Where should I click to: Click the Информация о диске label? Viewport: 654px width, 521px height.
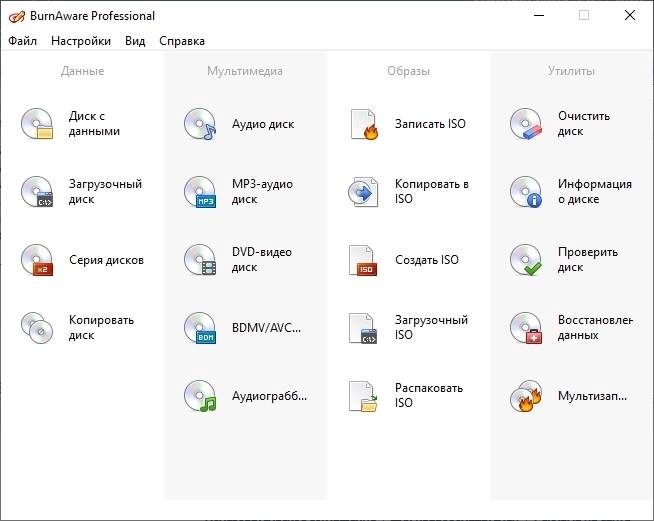point(595,191)
